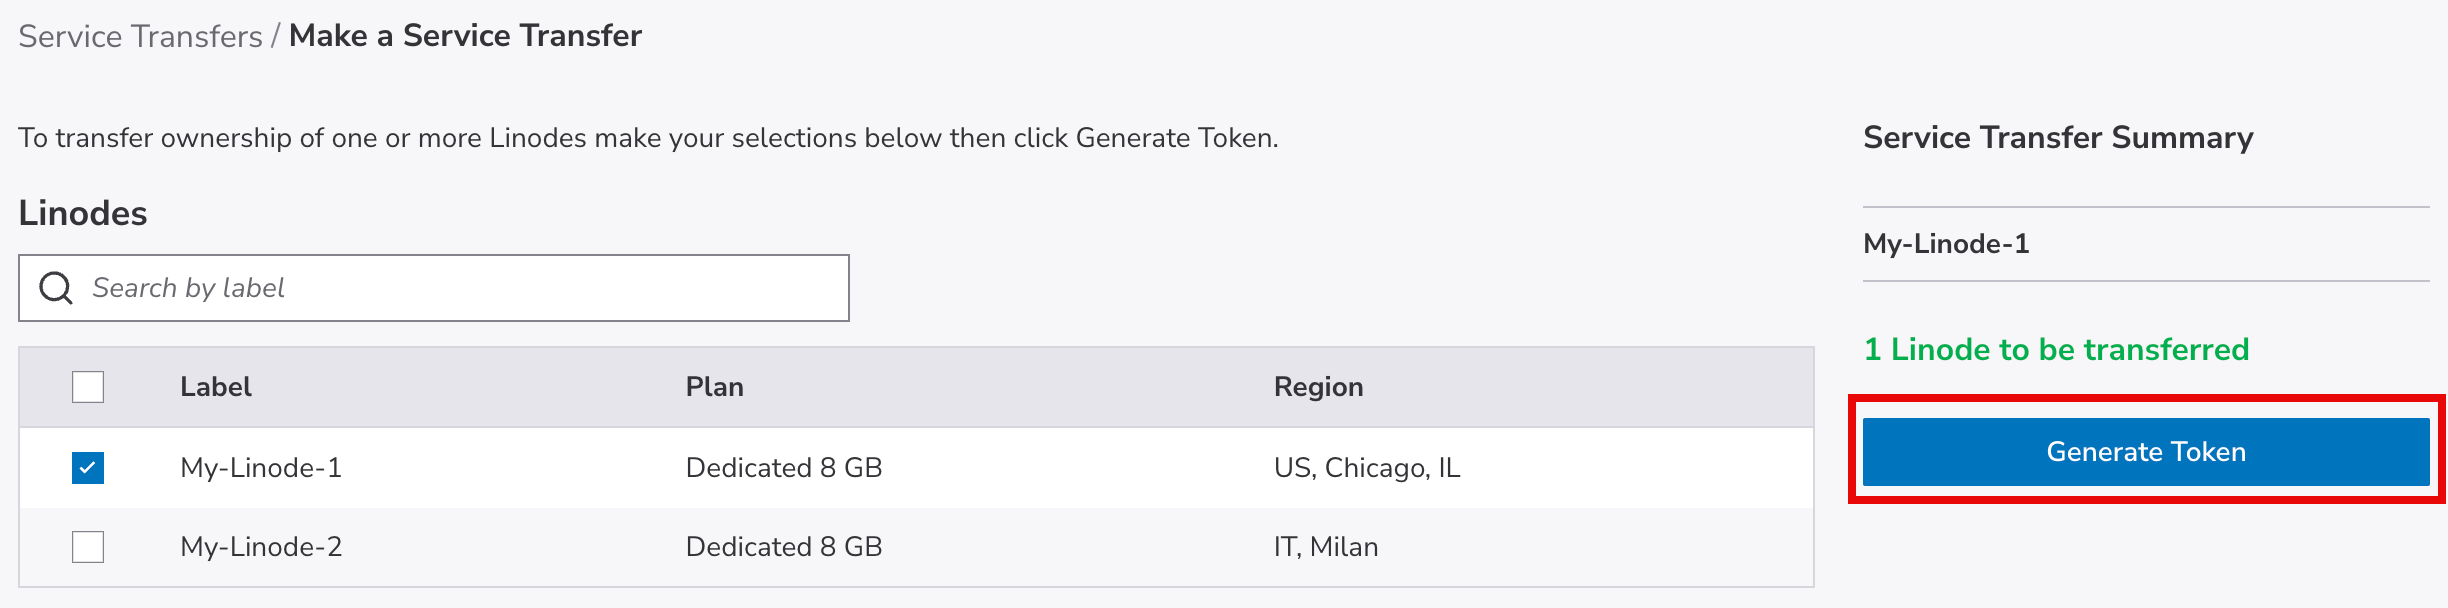This screenshot has width=2448, height=608.
Task: Toggle the select-all checkbox in table header
Action: click(88, 387)
